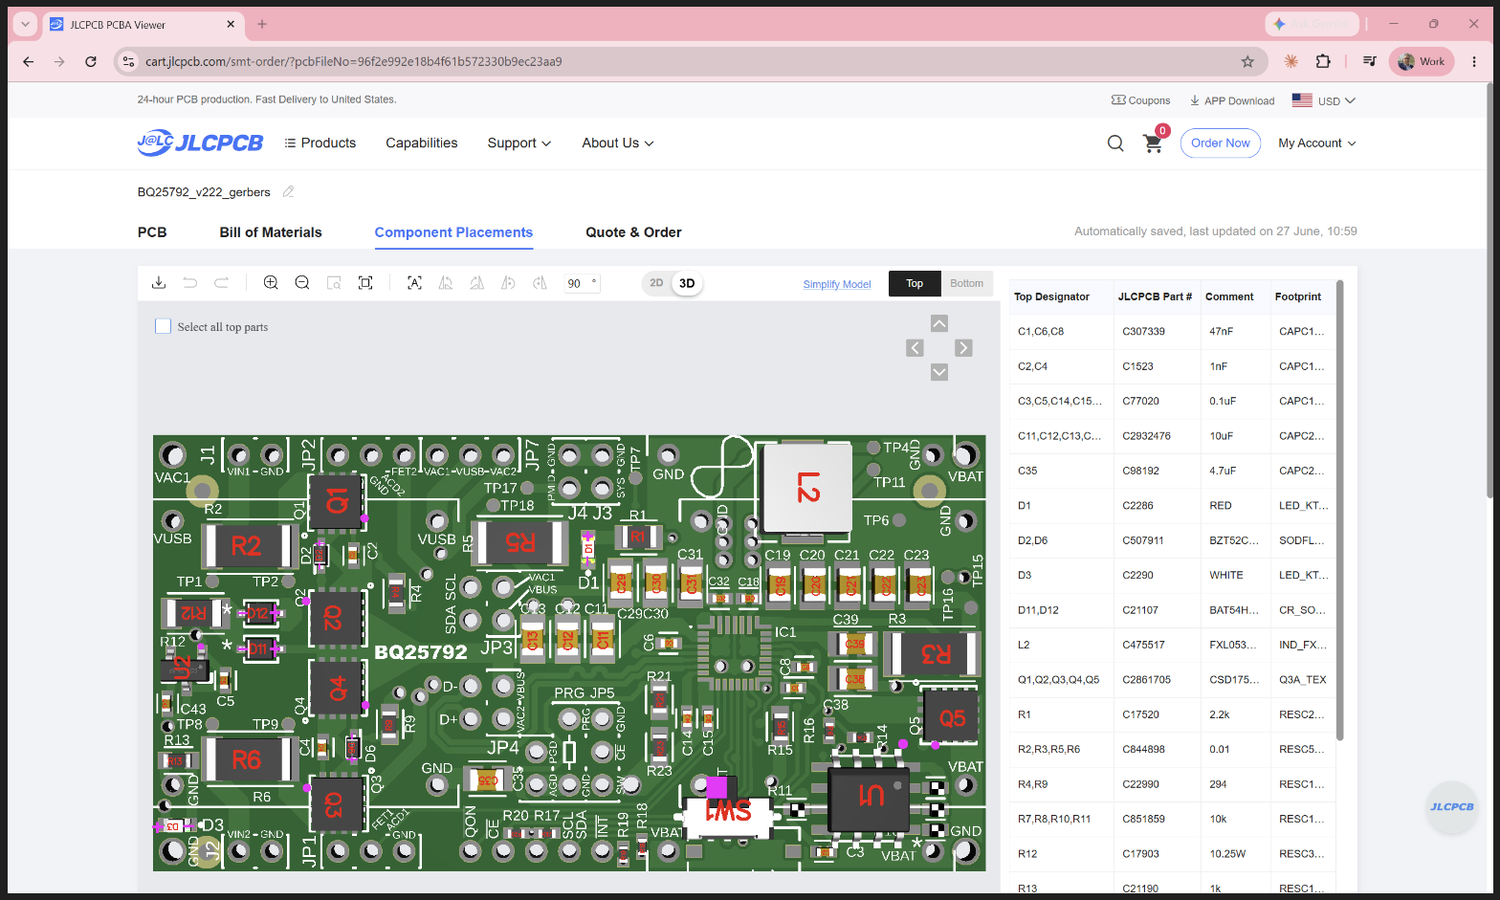1500x900 pixels.
Task: Click the download icon in the placement toolbar
Action: [x=158, y=283]
